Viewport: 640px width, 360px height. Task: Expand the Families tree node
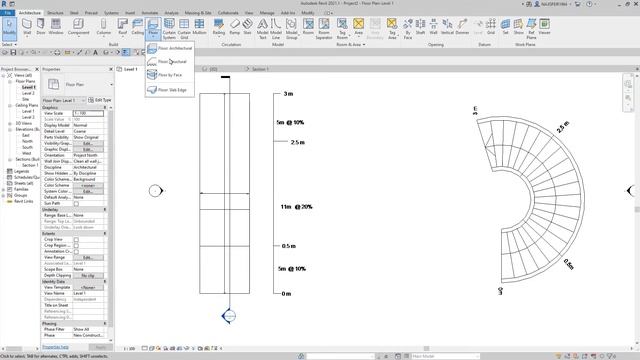(x=4, y=189)
